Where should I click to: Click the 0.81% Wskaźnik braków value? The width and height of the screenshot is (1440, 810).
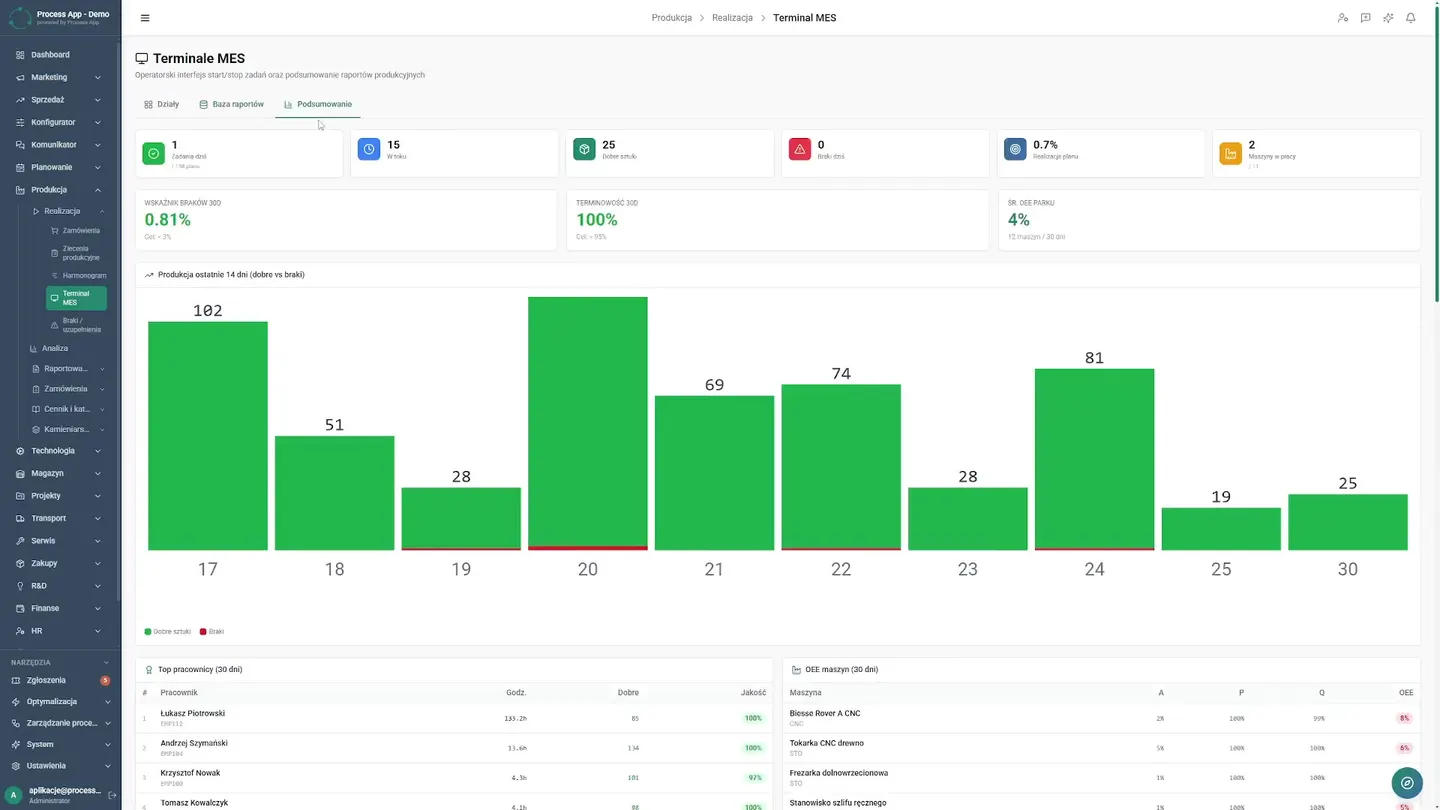pos(168,220)
